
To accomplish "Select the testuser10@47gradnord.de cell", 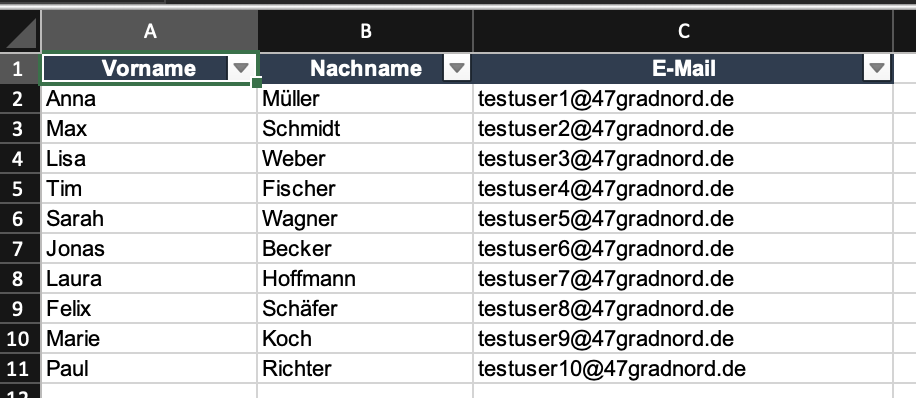I will pyautogui.click(x=683, y=369).
